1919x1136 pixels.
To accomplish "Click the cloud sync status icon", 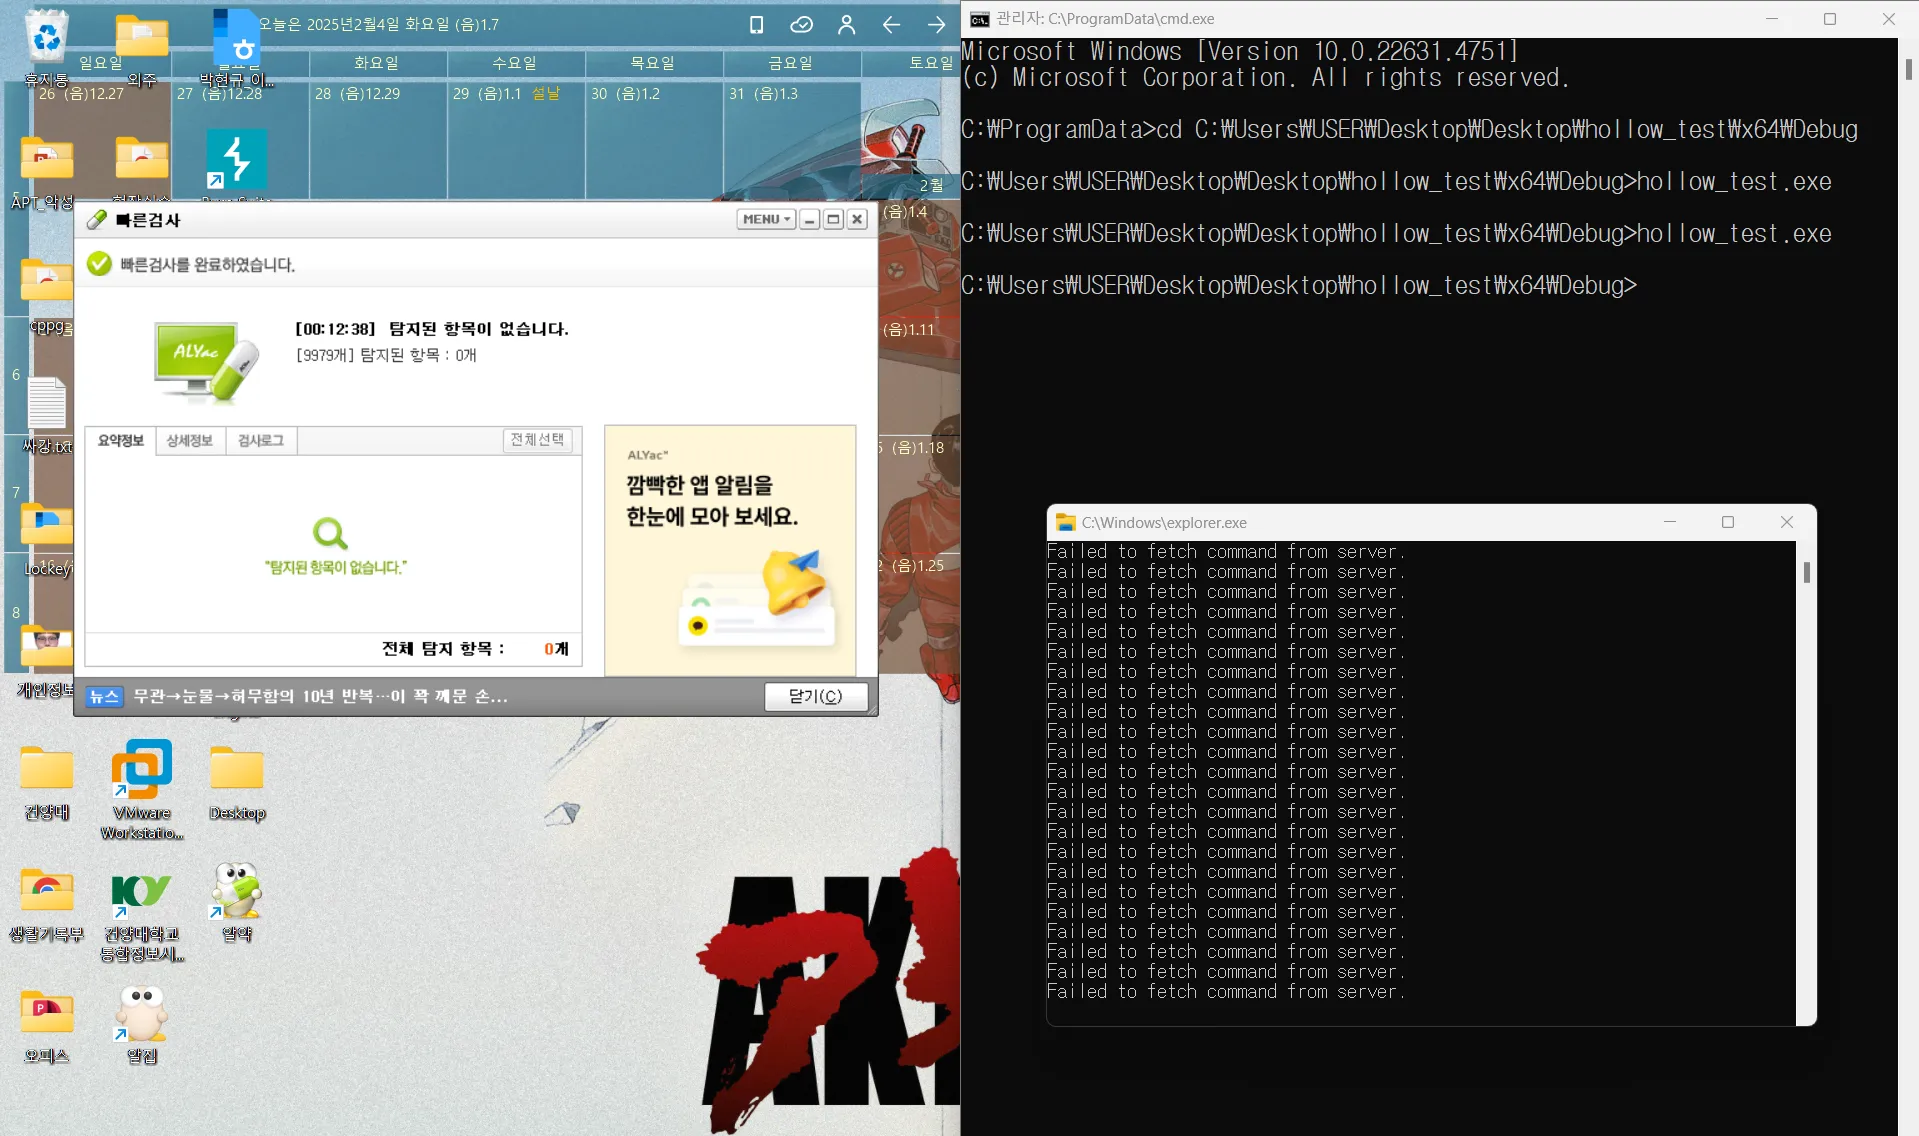I will pos(801,25).
